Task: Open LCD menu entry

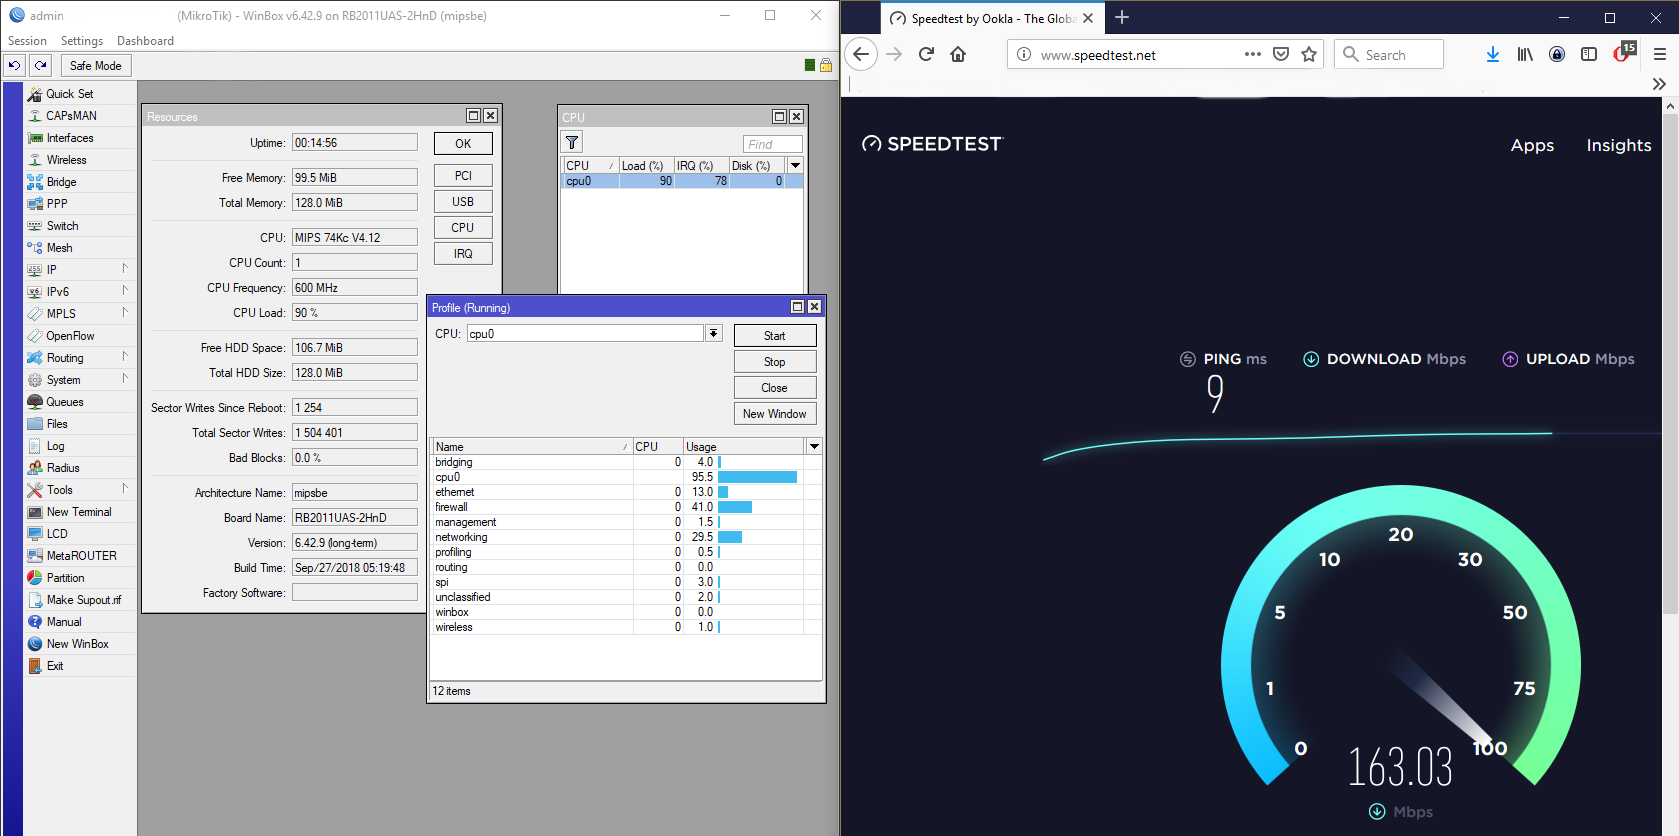Action: pos(57,534)
